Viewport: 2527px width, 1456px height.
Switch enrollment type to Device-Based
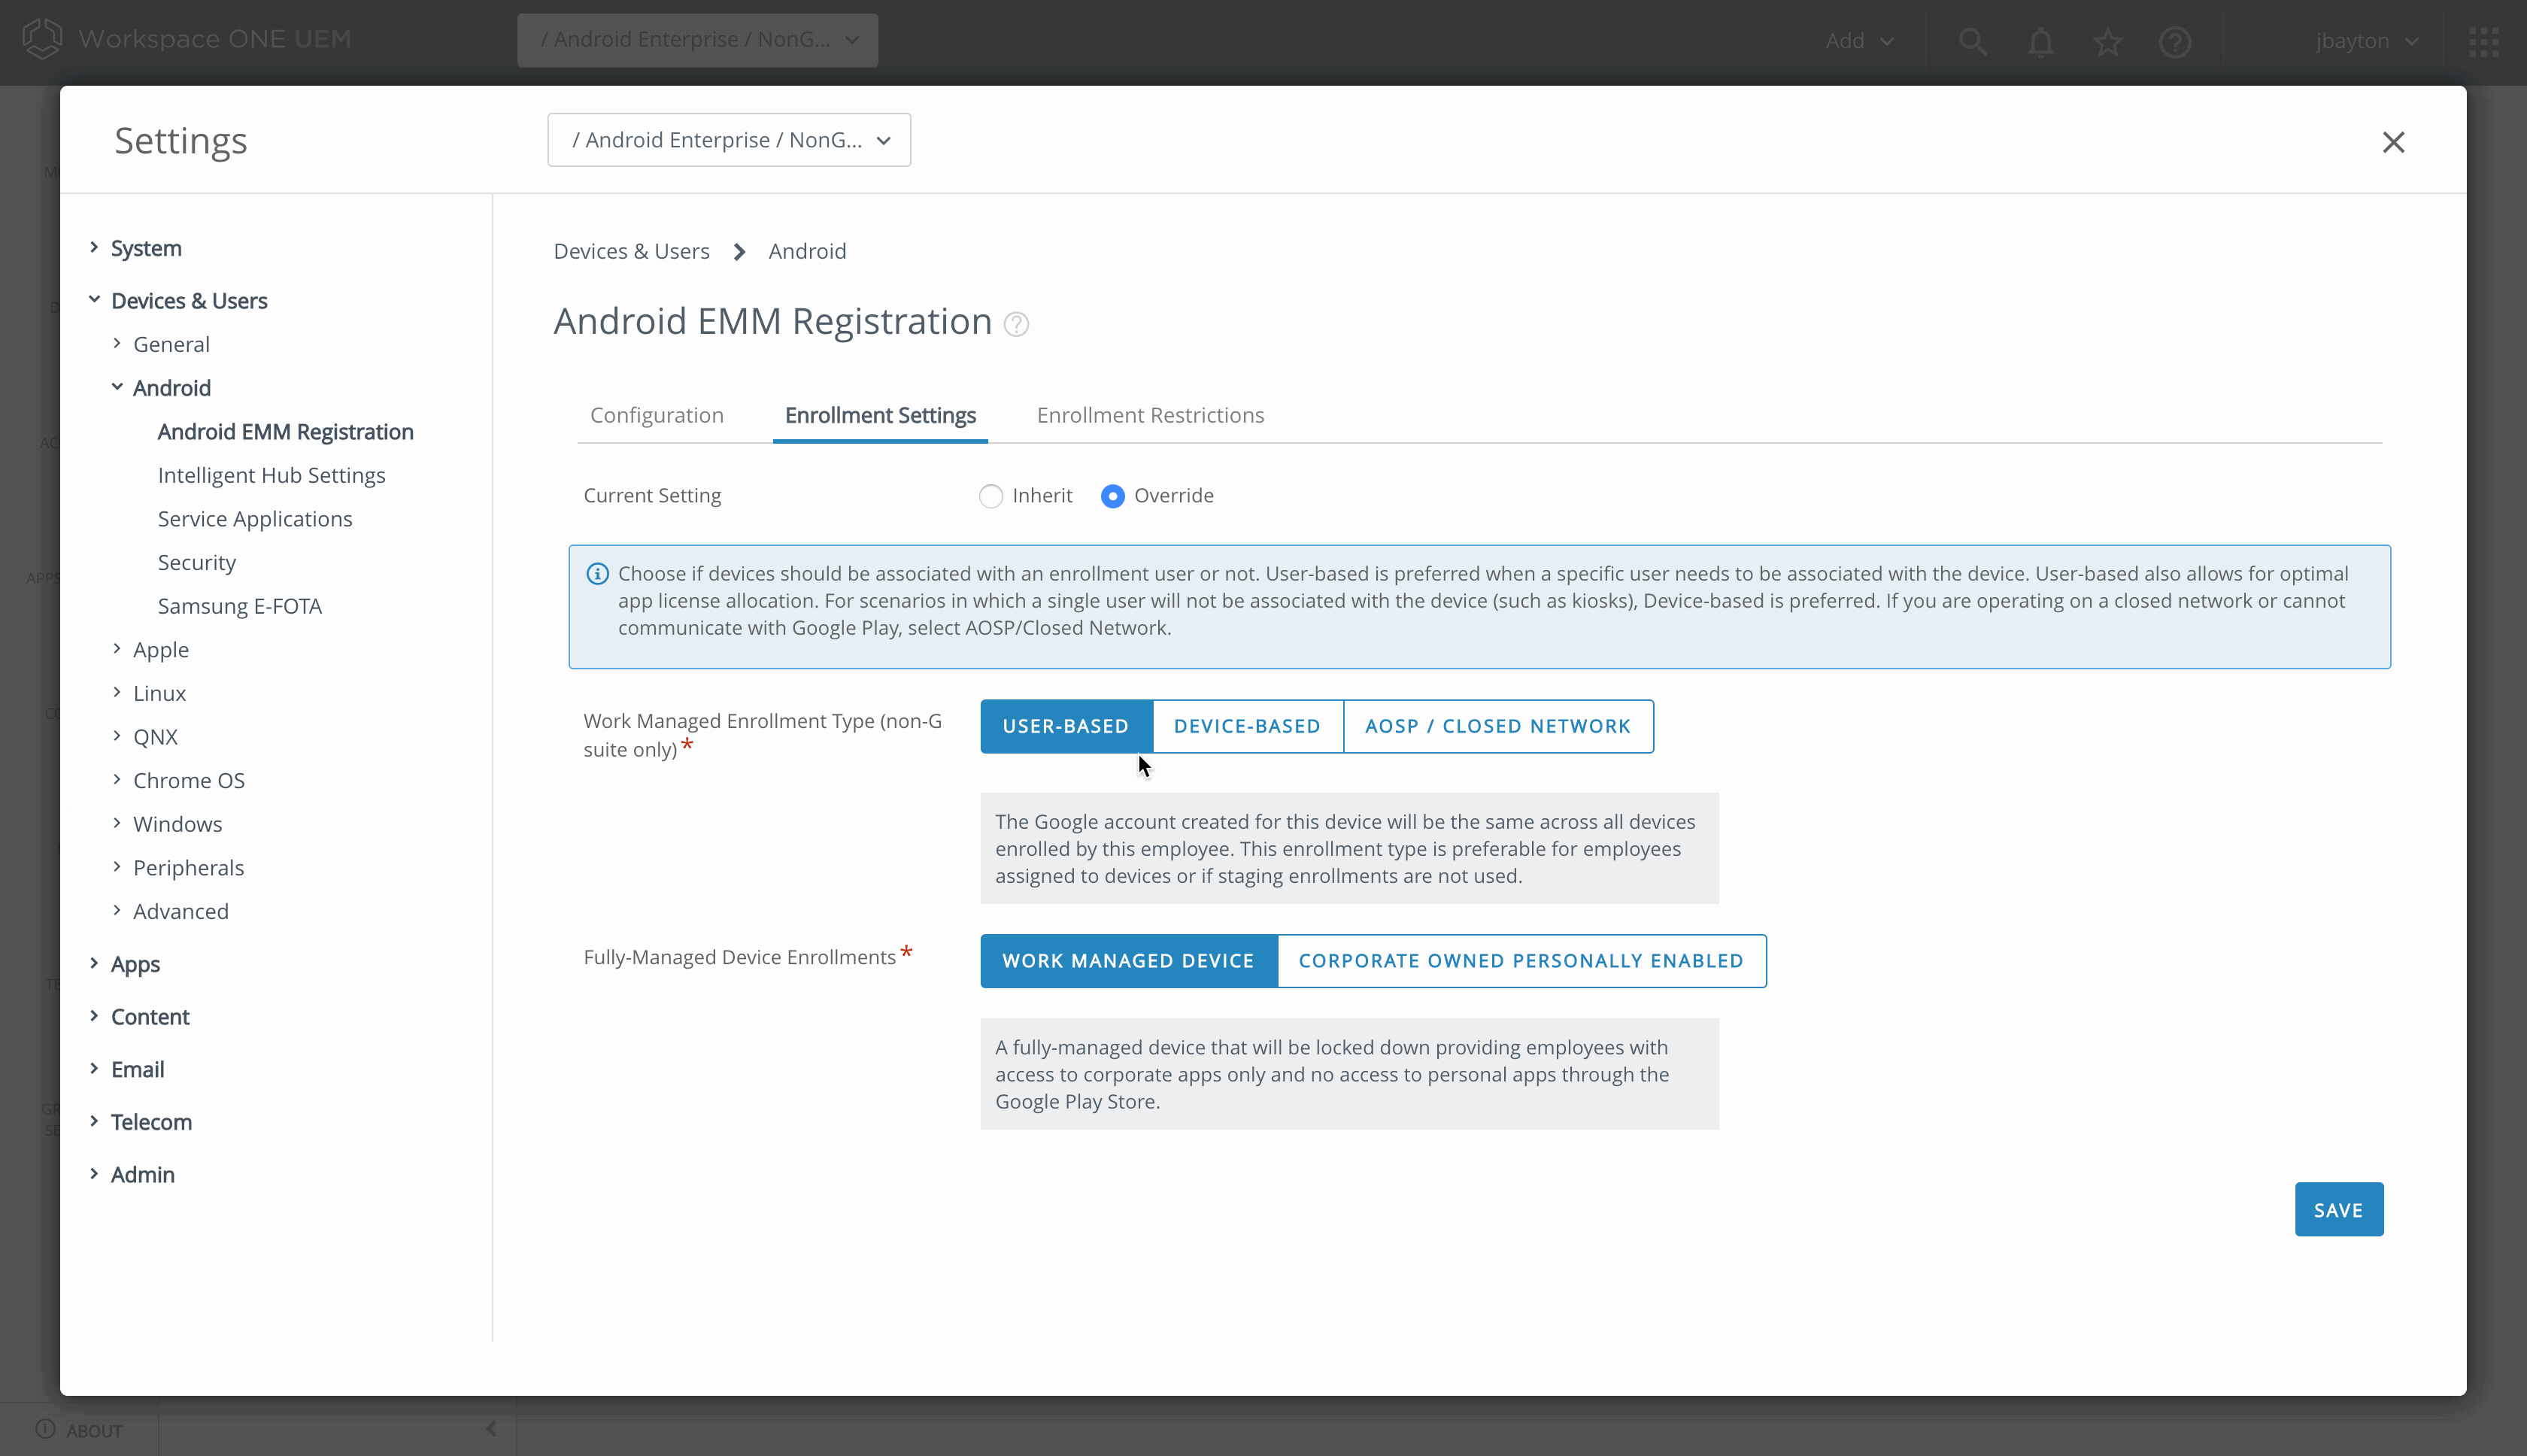coord(1246,726)
